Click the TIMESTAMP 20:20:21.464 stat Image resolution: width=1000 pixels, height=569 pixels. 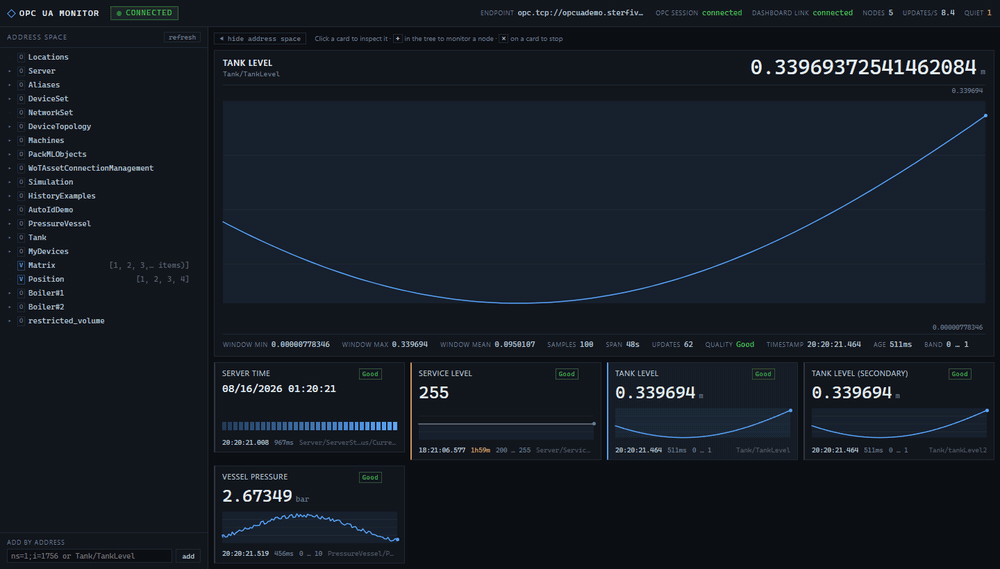[814, 344]
